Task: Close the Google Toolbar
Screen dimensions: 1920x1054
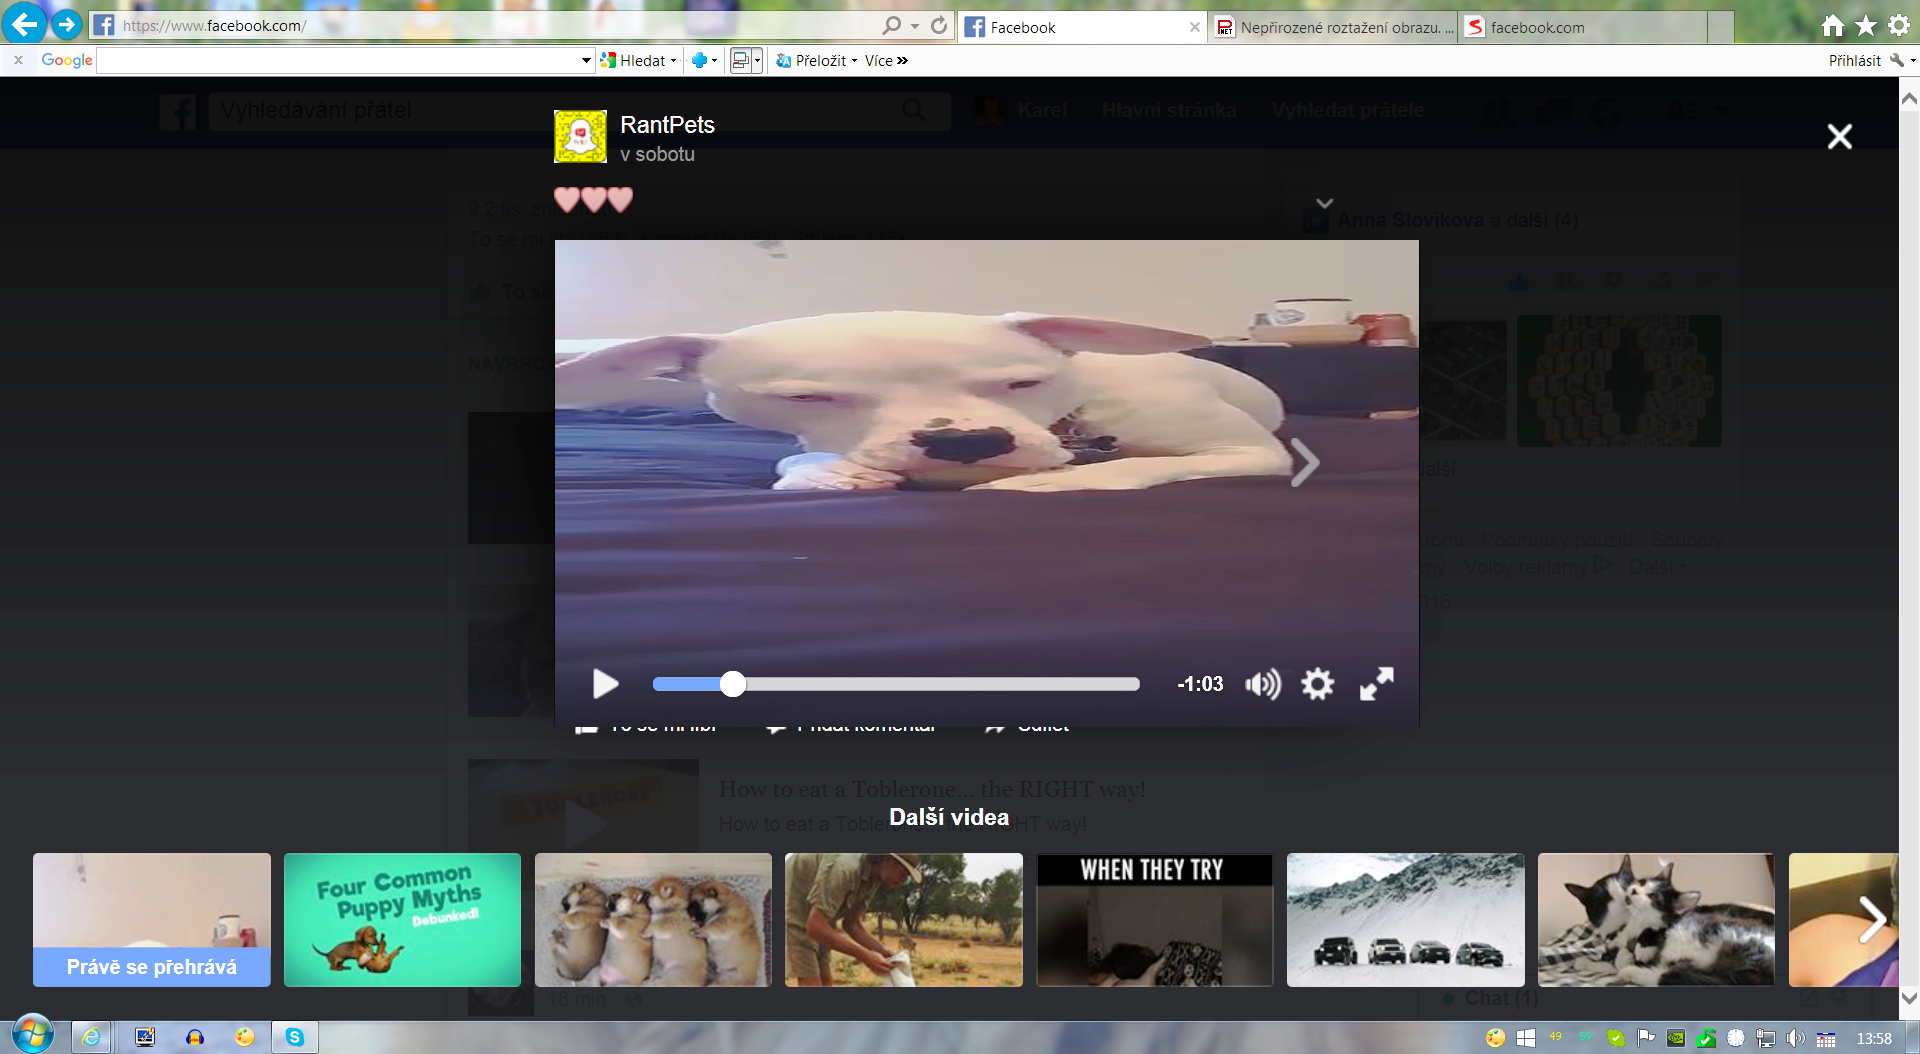Action: tap(18, 60)
